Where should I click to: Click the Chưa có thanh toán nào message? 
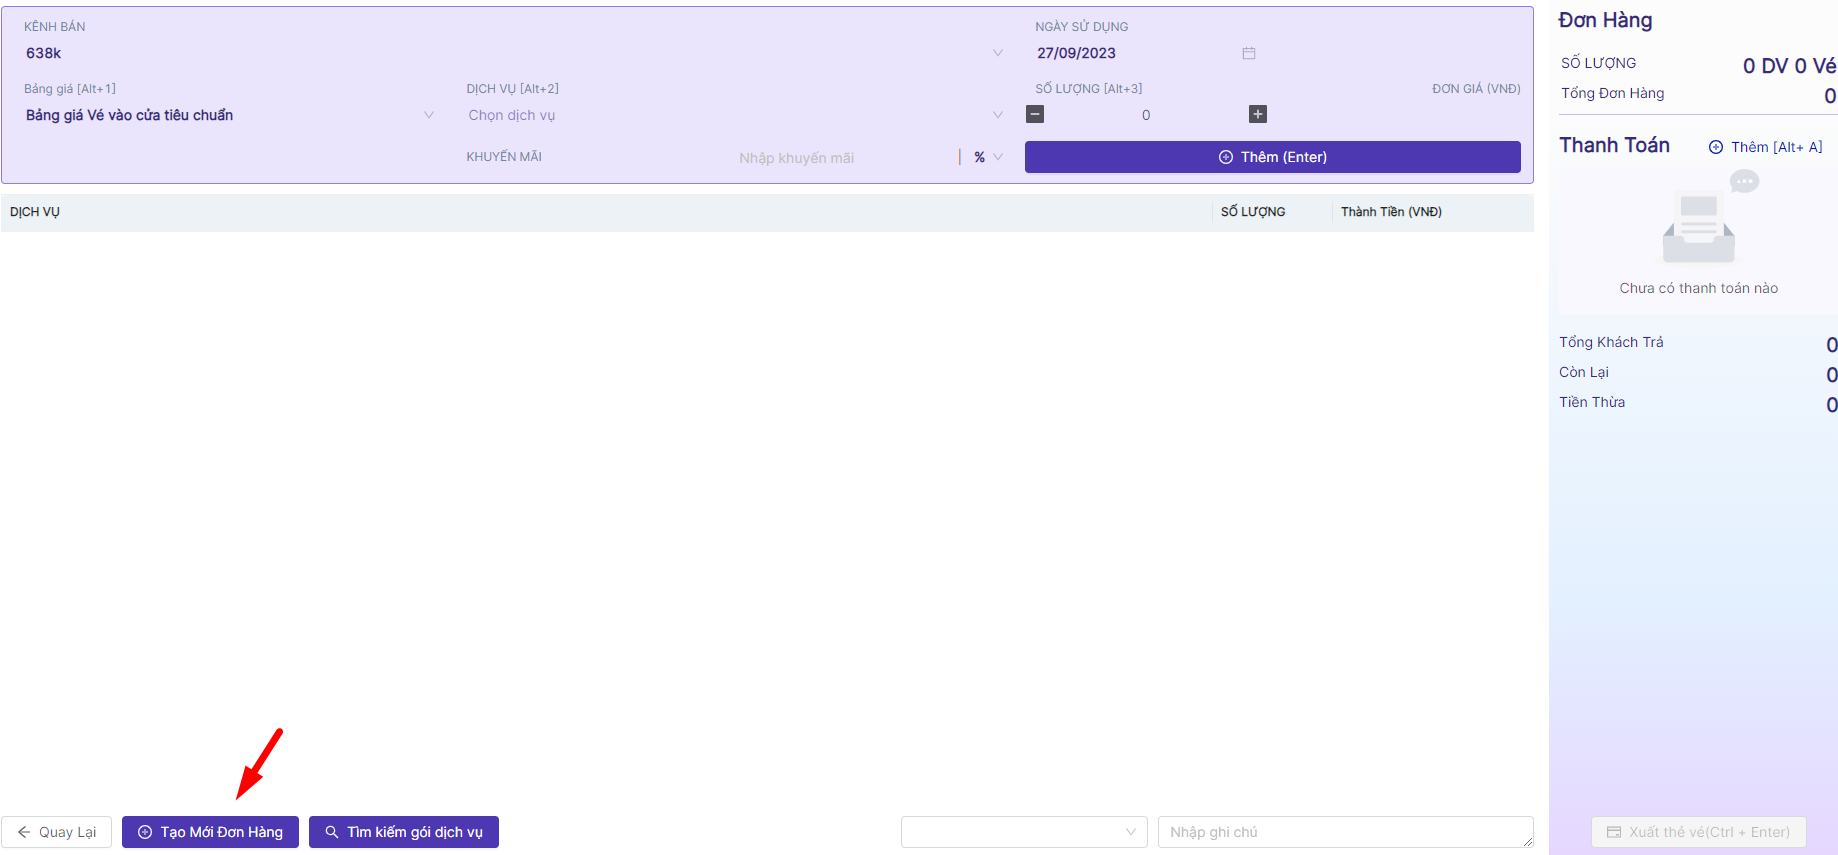pyautogui.click(x=1699, y=288)
